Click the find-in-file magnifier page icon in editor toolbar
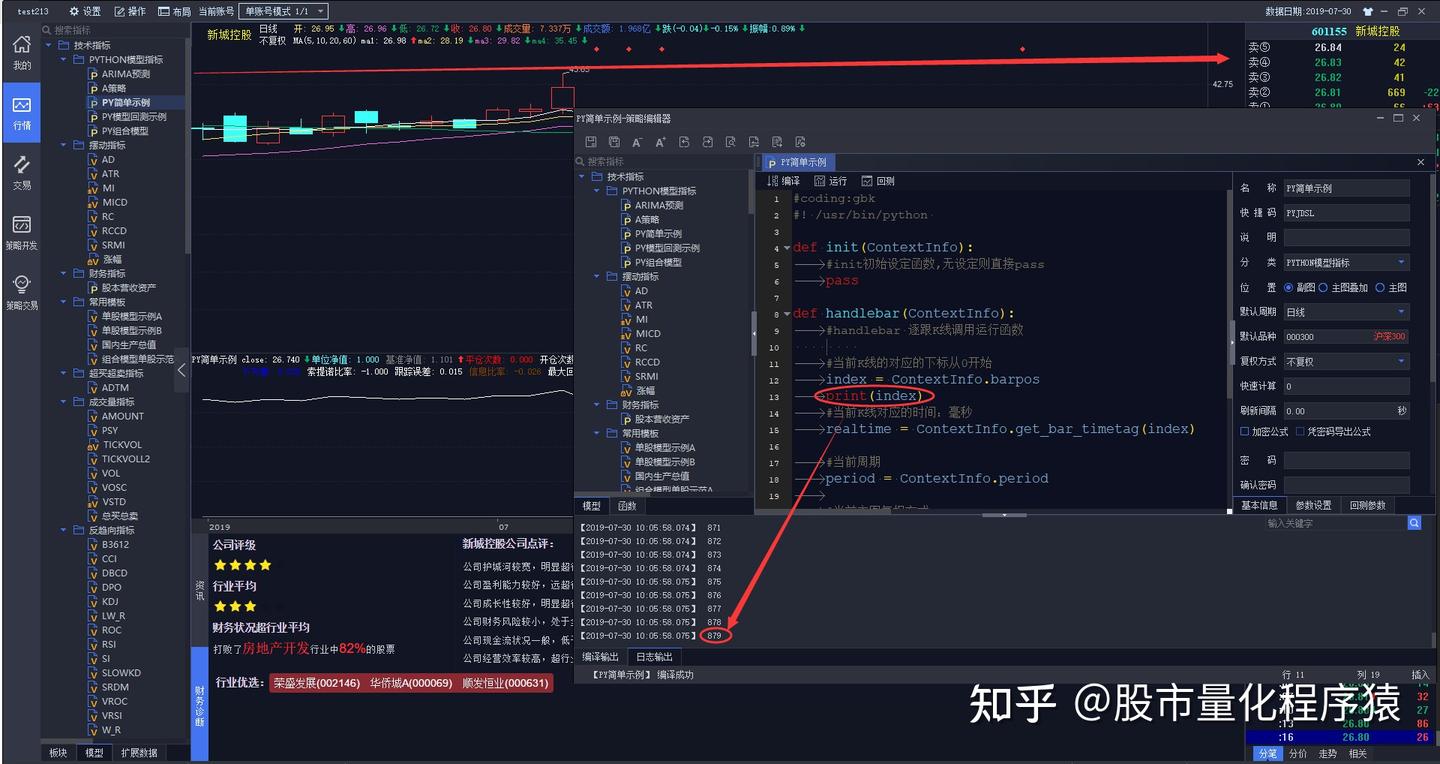Screen dimensions: 1440x764 pyautogui.click(x=730, y=142)
